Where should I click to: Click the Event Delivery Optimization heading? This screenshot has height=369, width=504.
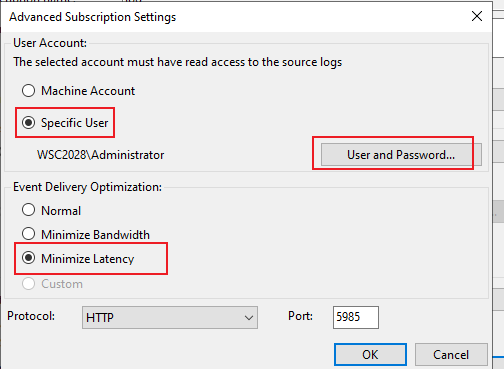[87, 187]
